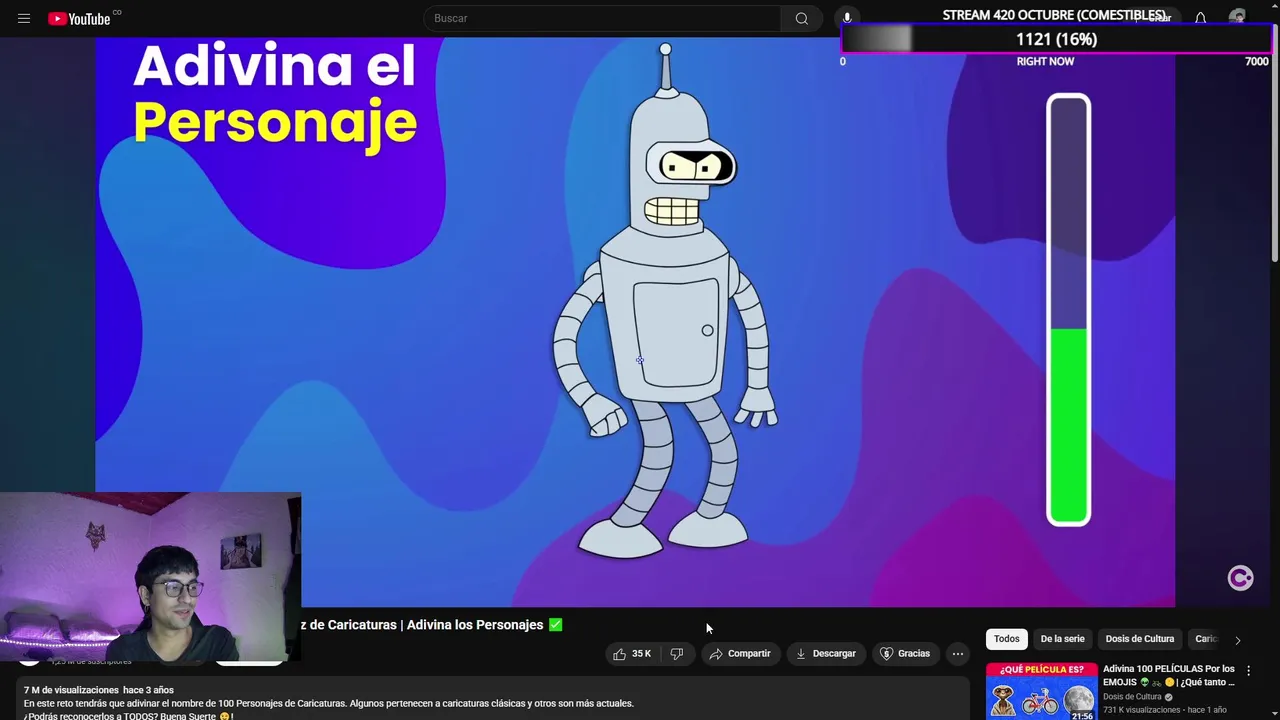Open the YouTube hamburger guide menu
The image size is (1280, 720).
click(24, 18)
